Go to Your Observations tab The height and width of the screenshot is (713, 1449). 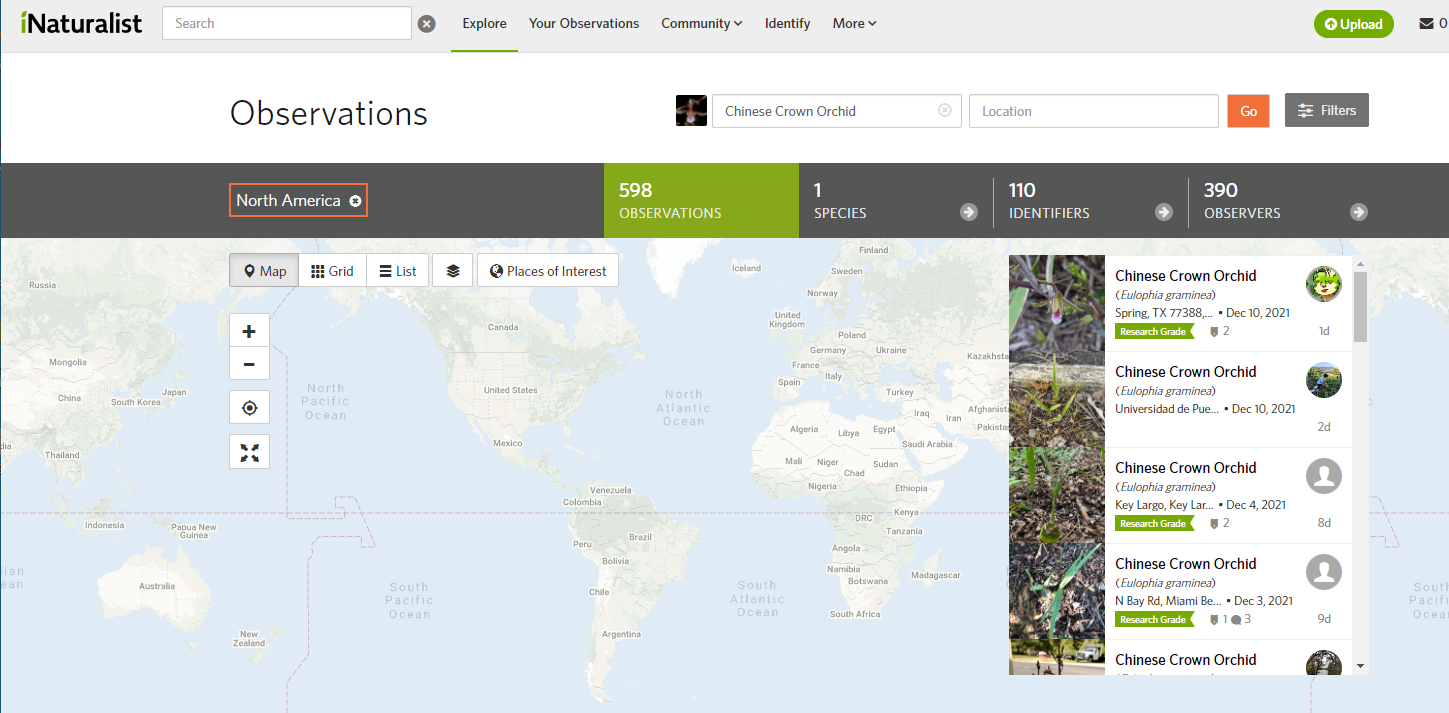tap(583, 23)
